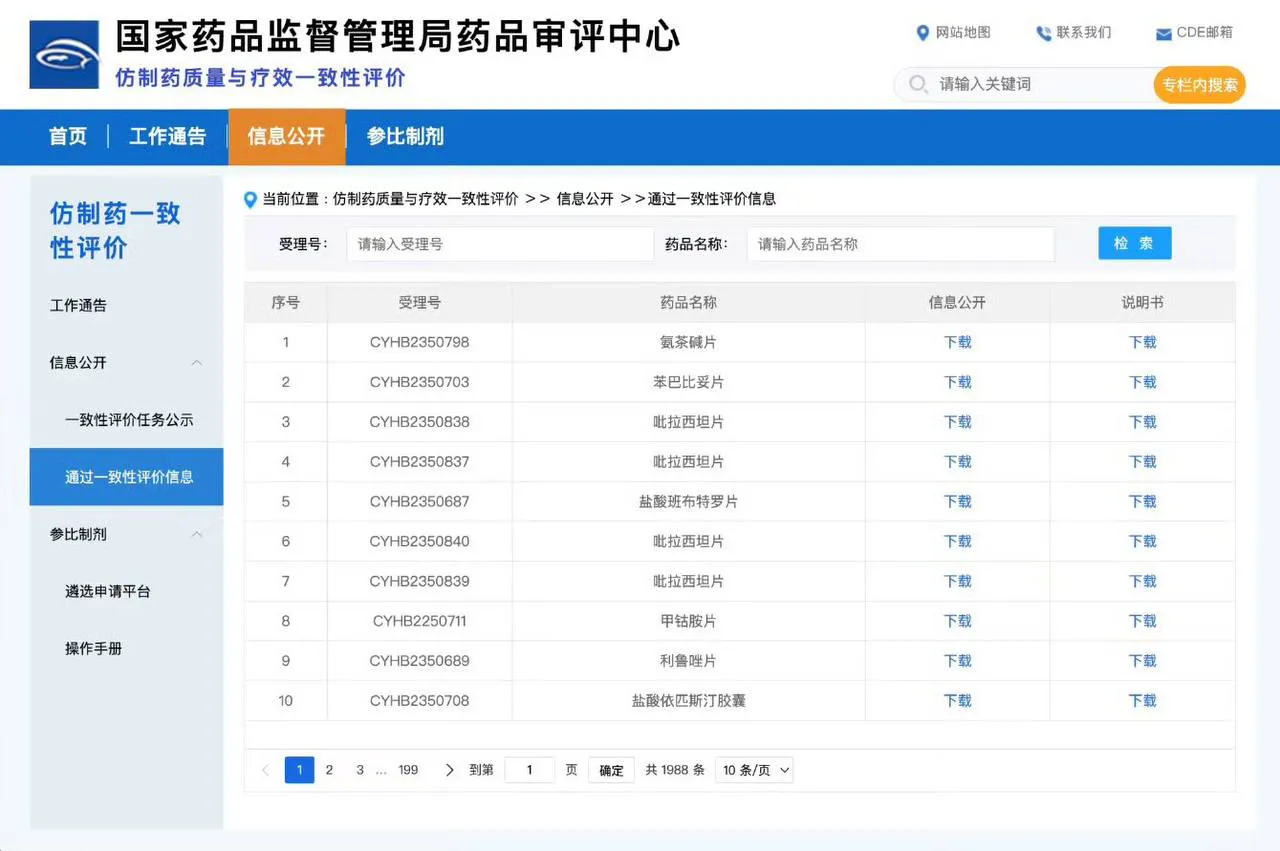This screenshot has width=1280, height=851.
Task: Focus the 药品名称 input field
Action: pos(900,244)
